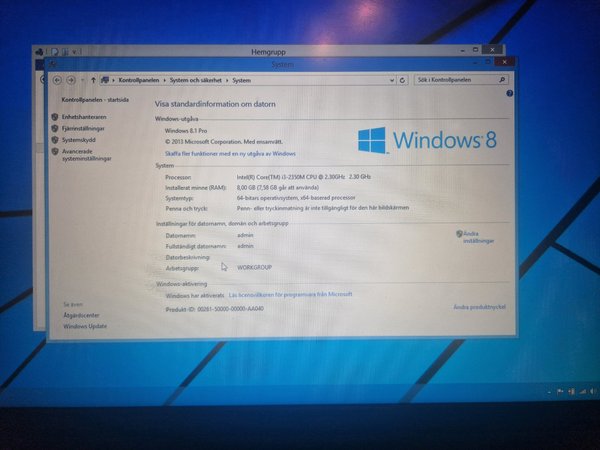Click the back navigation arrow
The height and width of the screenshot is (450, 600).
(x=57, y=79)
